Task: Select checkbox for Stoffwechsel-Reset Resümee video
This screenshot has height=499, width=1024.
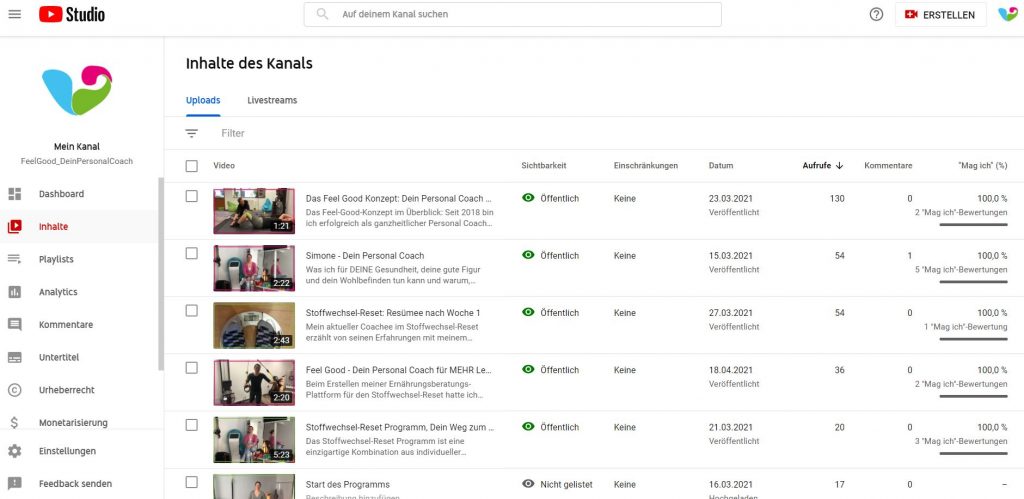Action: tap(192, 311)
